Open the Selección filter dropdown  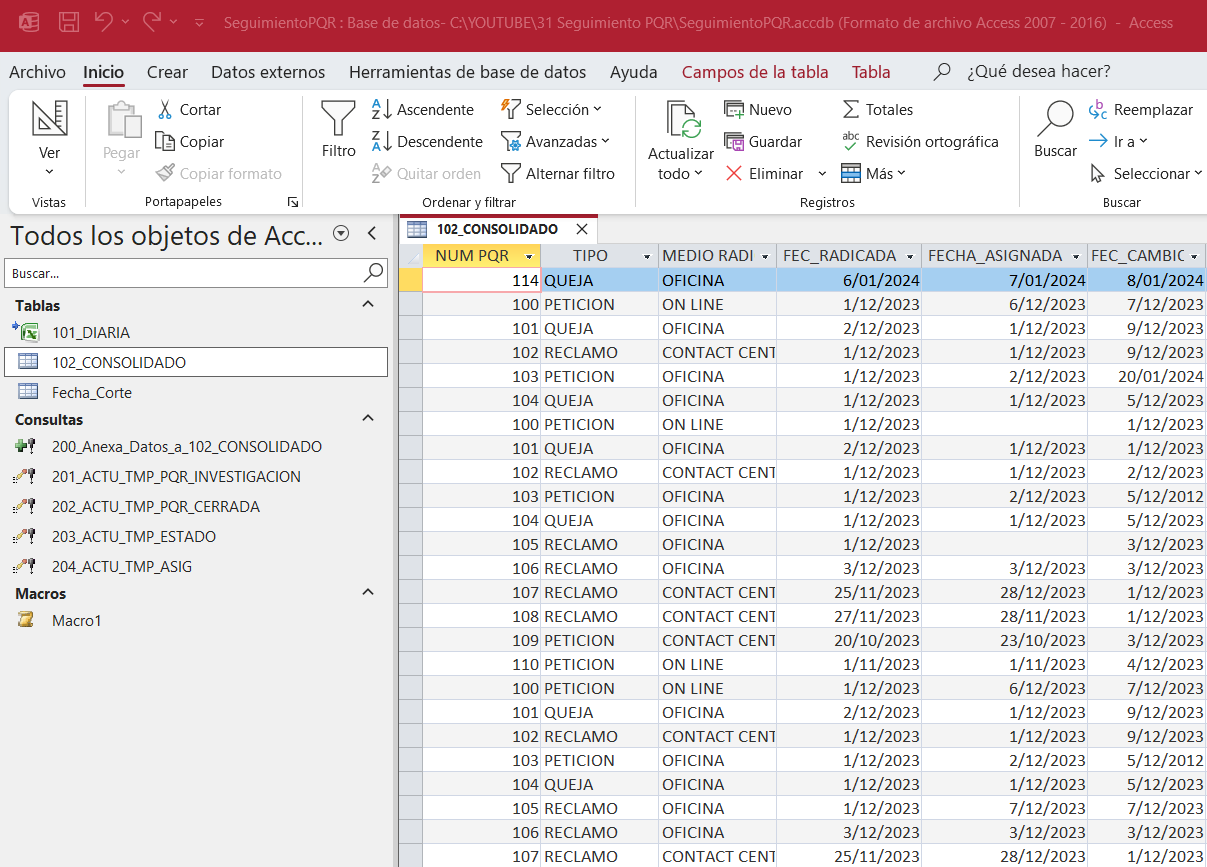[551, 110]
